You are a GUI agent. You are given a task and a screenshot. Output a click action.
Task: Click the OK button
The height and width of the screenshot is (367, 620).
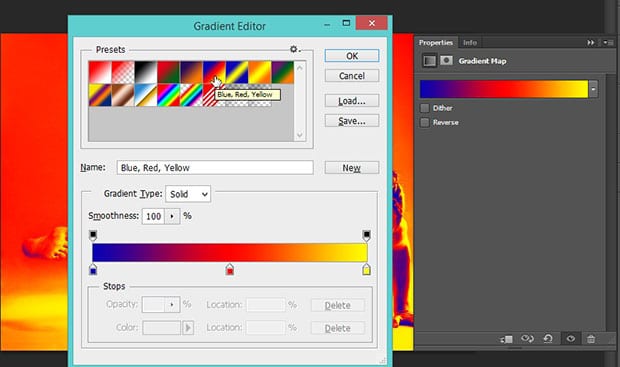352,56
